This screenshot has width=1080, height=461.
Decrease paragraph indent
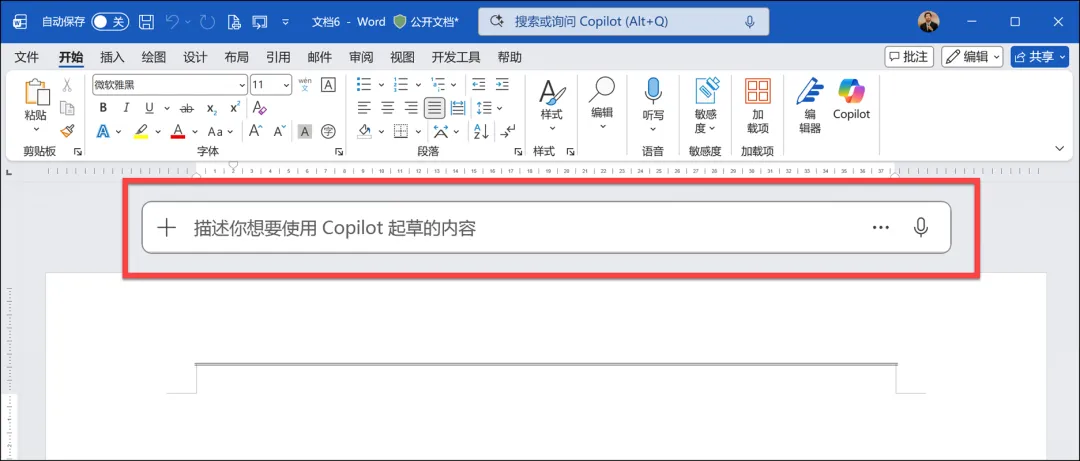[478, 85]
